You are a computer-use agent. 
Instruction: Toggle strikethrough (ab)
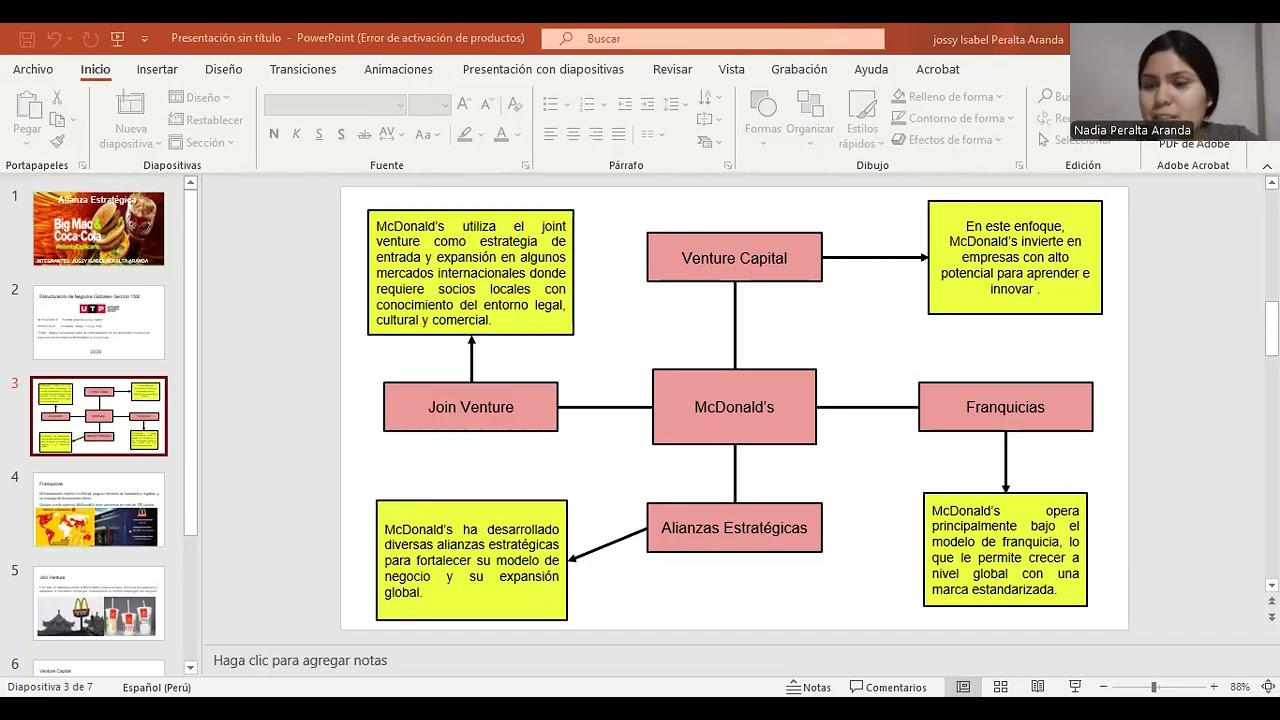(365, 134)
